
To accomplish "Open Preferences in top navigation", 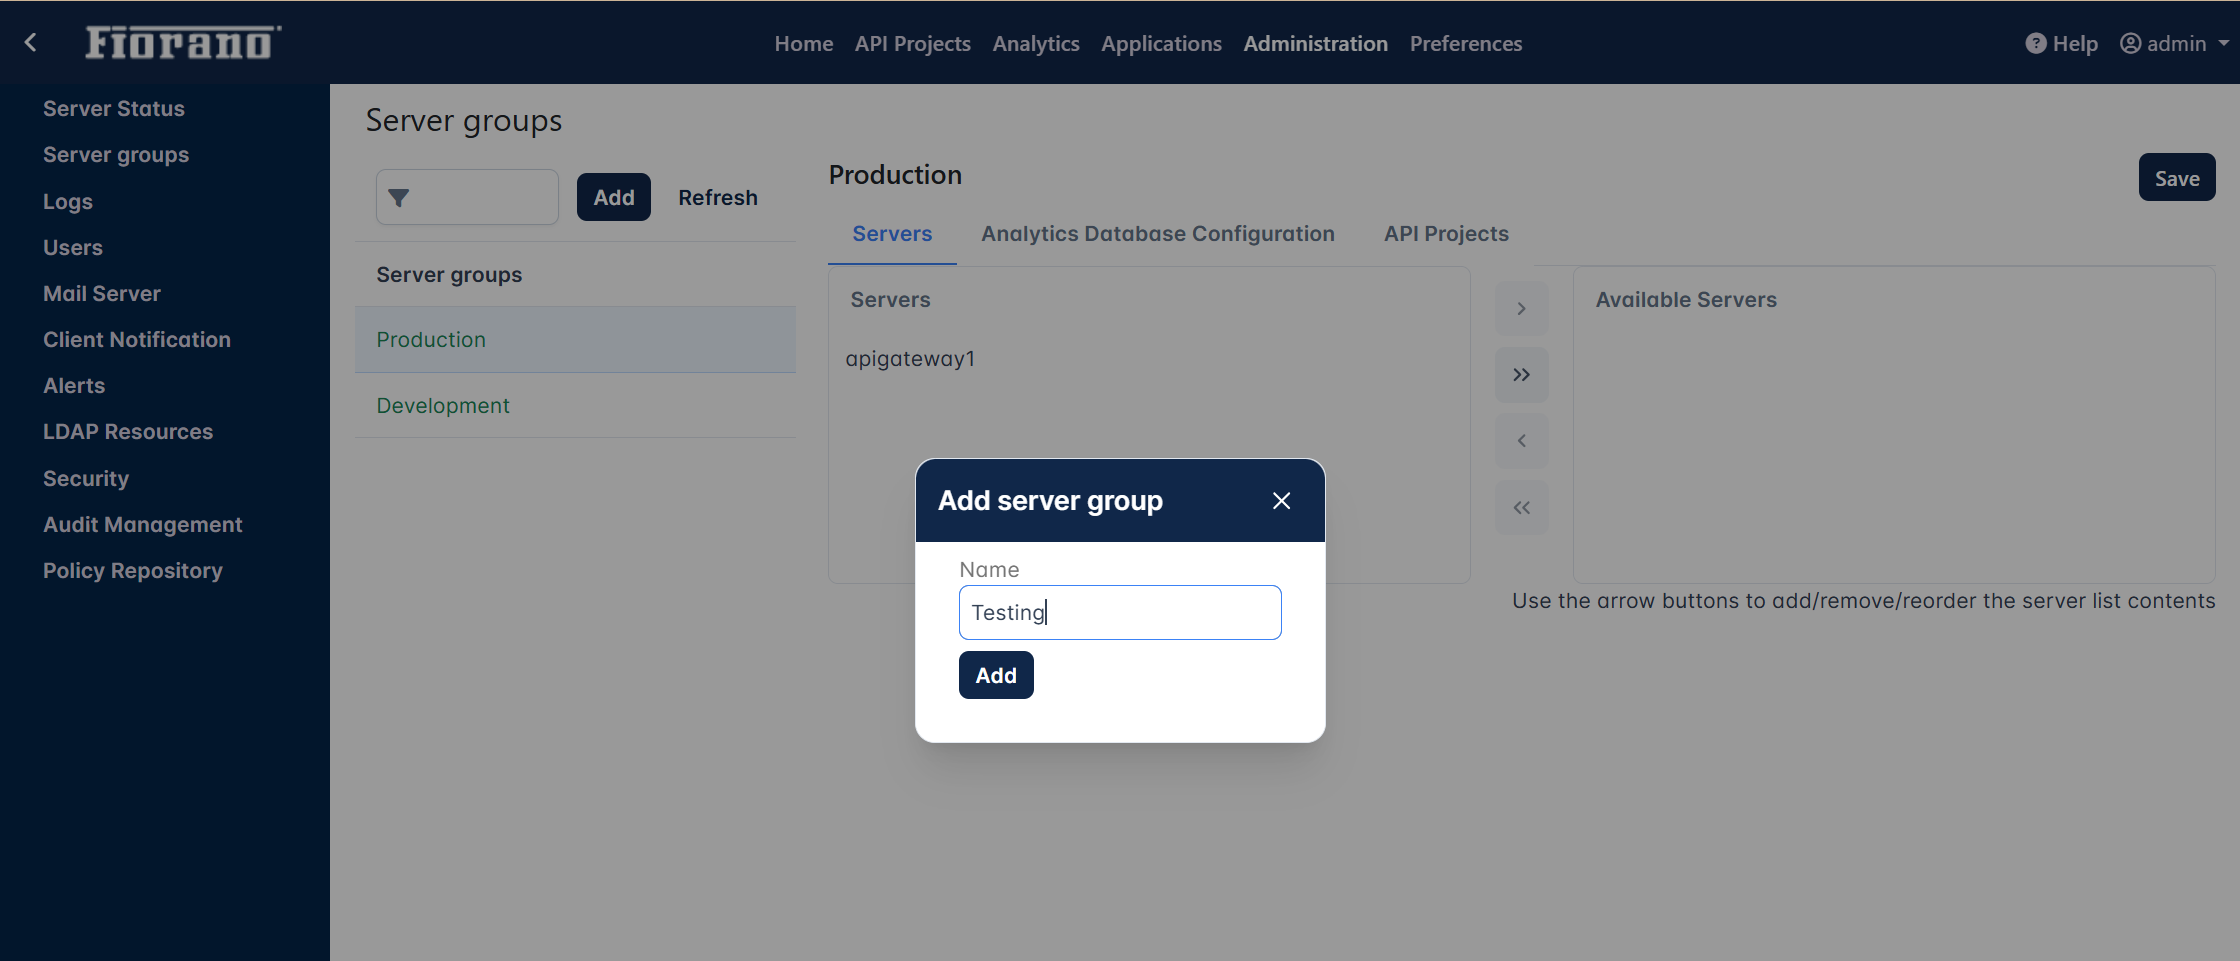I will click(1466, 44).
